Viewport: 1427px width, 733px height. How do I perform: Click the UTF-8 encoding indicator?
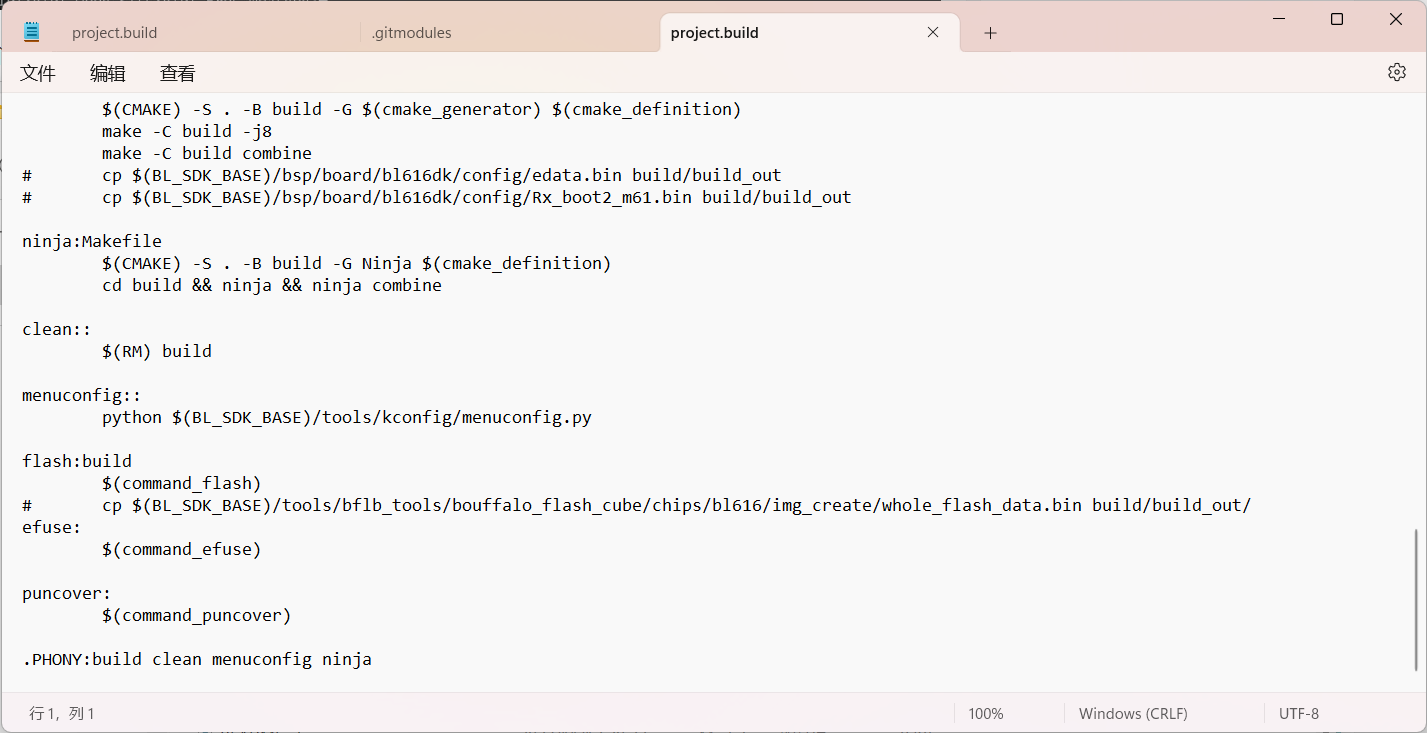[1299, 714]
